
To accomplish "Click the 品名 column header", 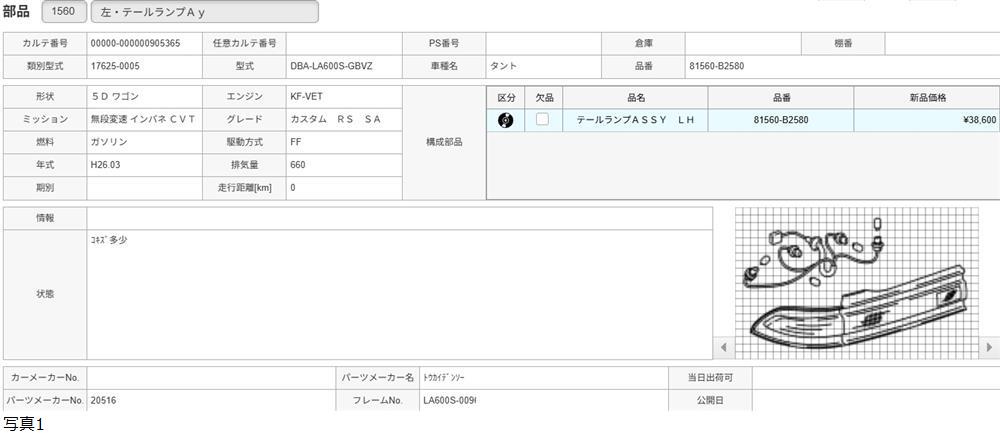I will 635,97.
